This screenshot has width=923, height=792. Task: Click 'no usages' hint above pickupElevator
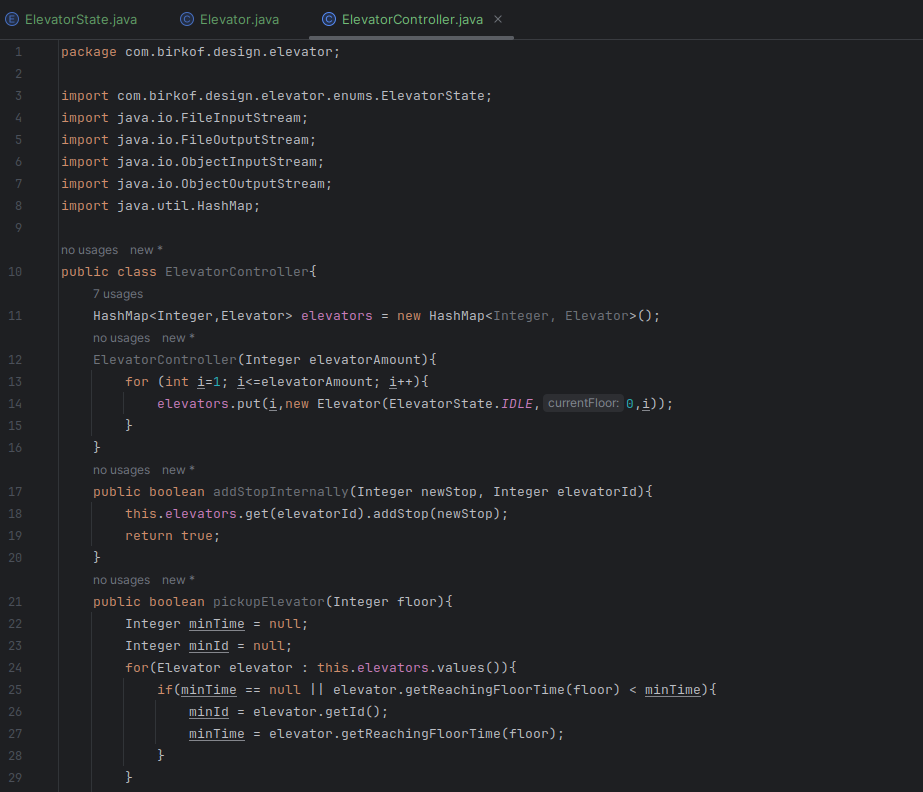click(121, 580)
